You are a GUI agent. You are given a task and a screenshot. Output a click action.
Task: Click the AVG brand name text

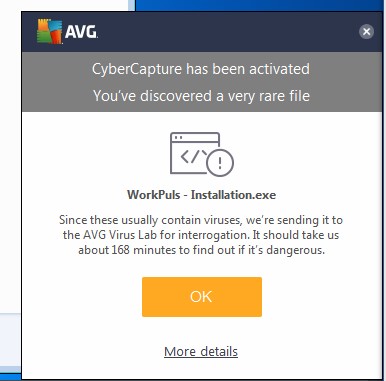[81, 32]
